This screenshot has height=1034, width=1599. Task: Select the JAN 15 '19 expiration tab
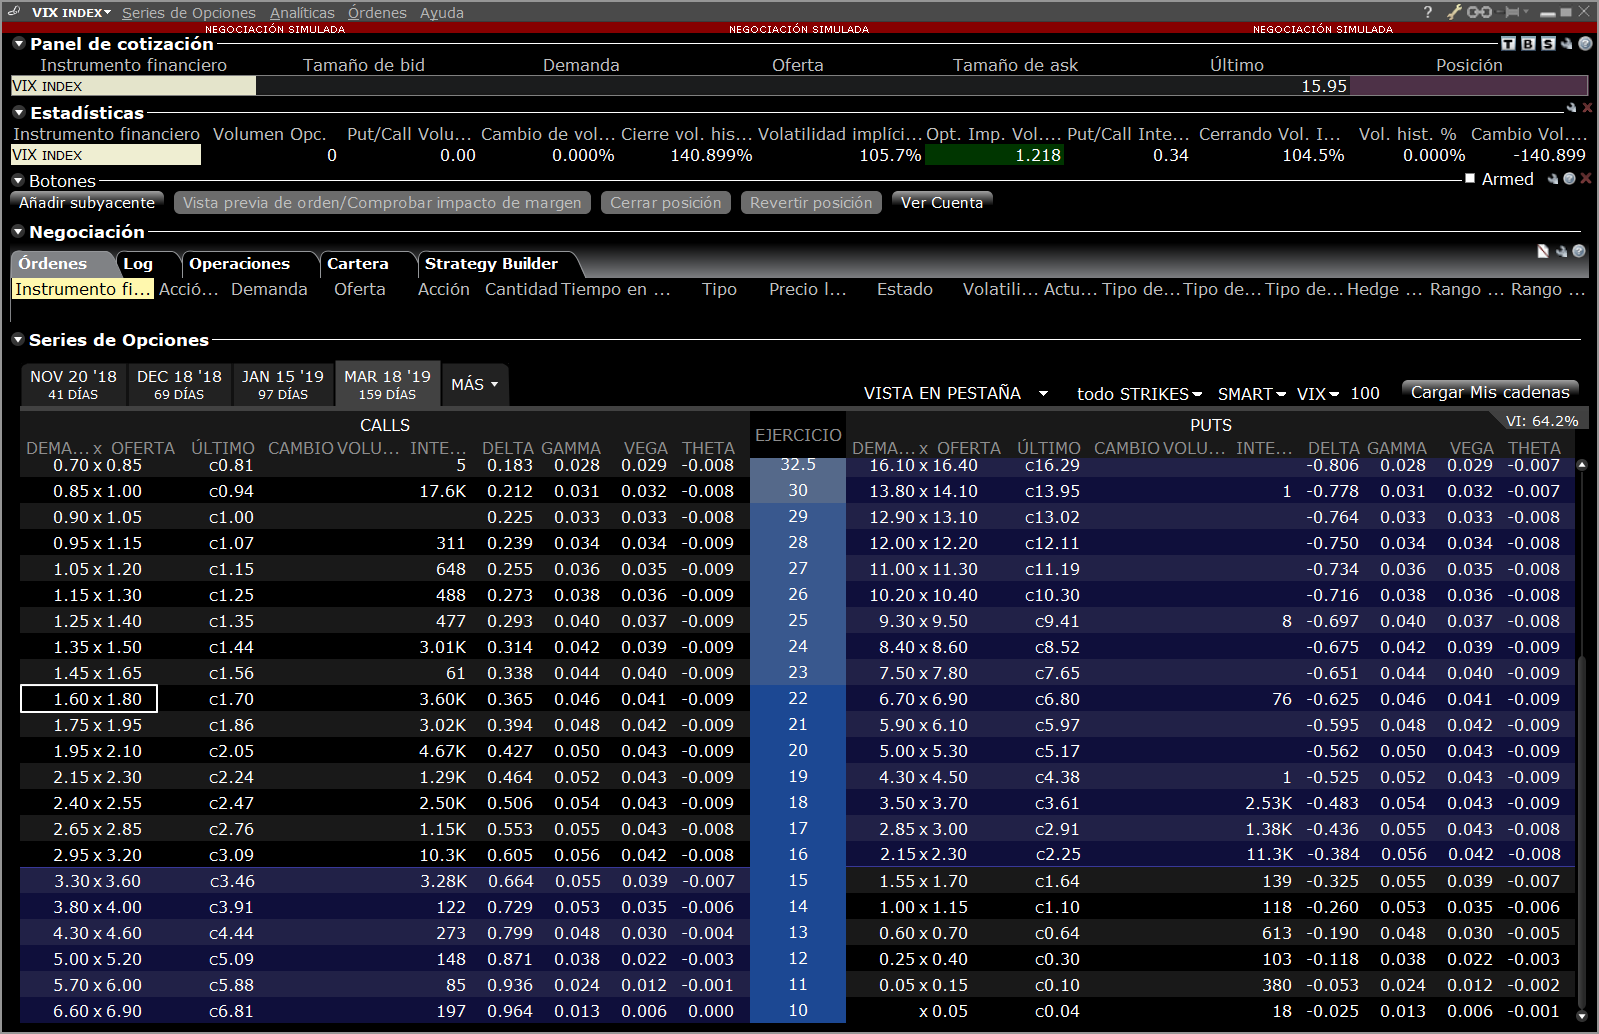pos(283,384)
